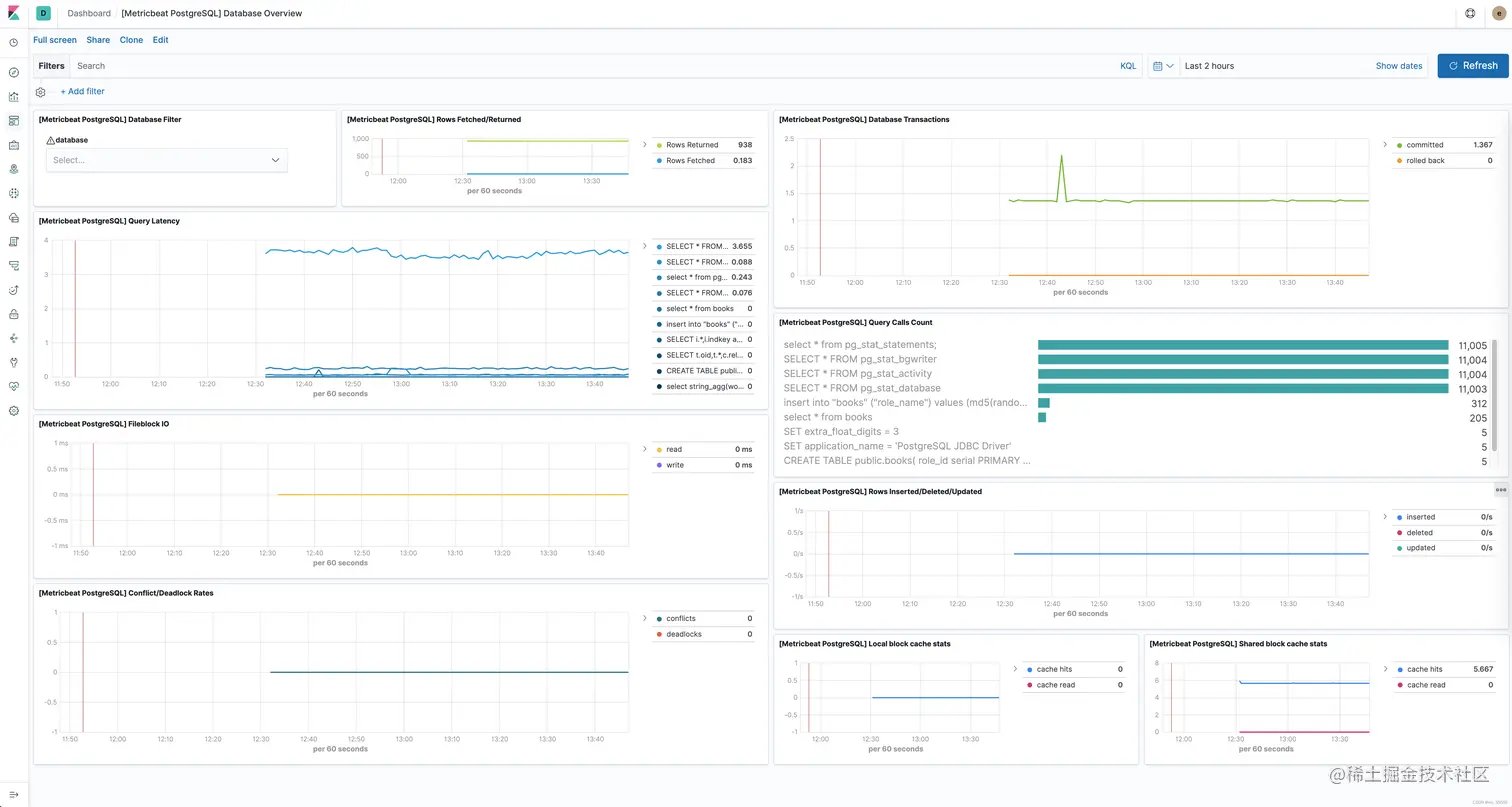
Task: Open Maps from the side navigation
Action: (x=14, y=169)
